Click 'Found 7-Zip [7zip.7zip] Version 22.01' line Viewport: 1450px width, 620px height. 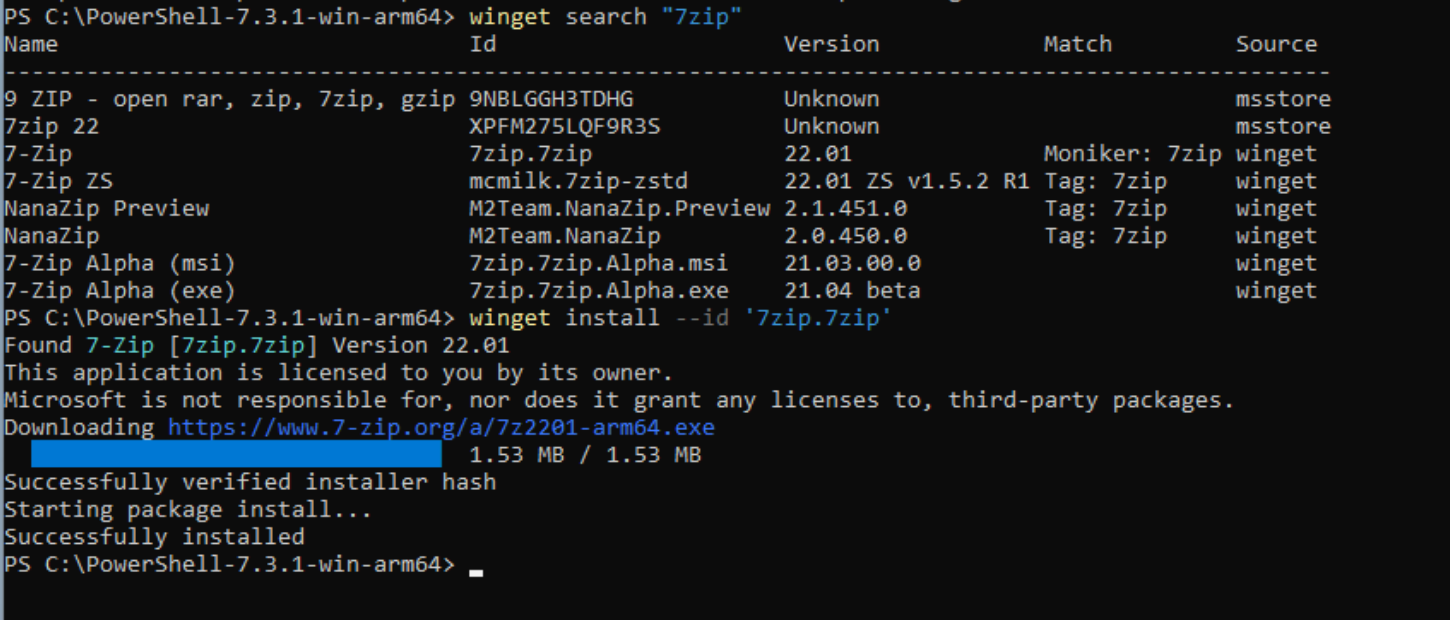257,346
